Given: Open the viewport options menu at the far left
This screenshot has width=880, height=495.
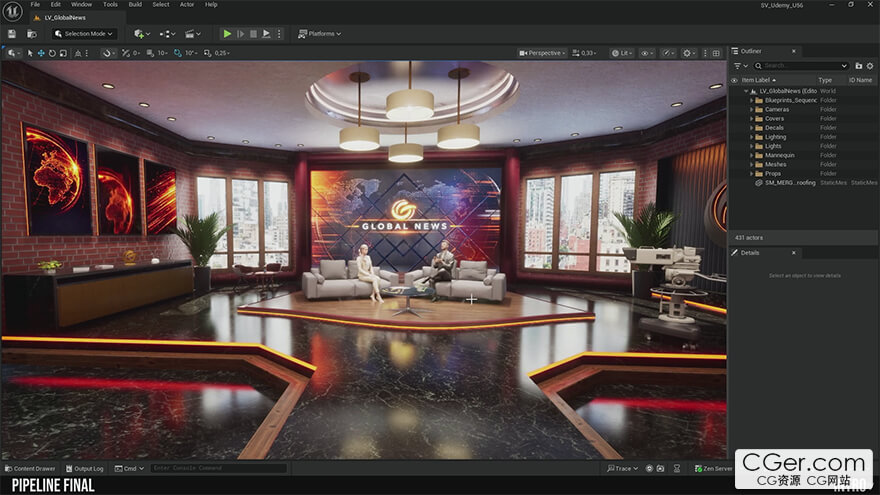Looking at the screenshot, I should 13,53.
